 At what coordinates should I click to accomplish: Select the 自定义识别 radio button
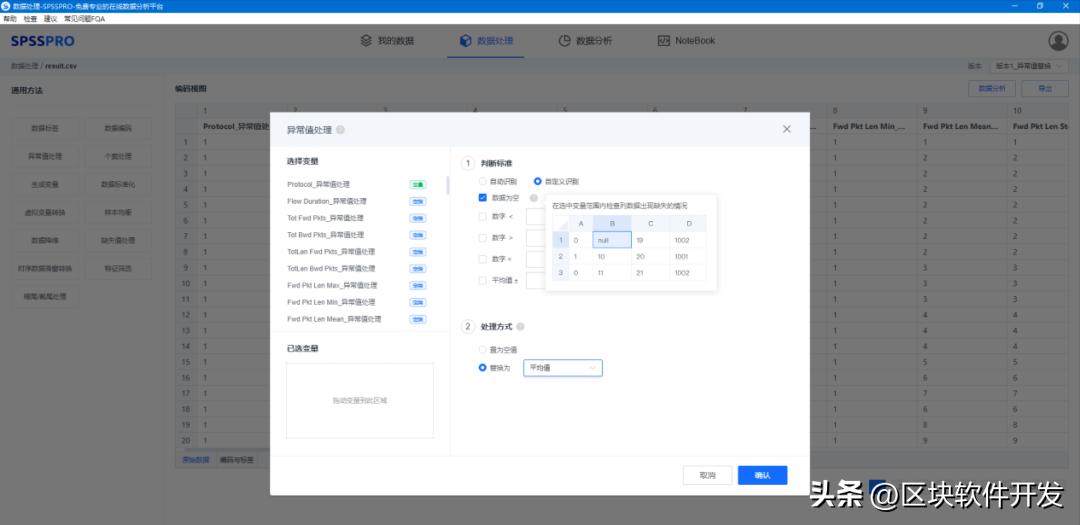pos(538,181)
